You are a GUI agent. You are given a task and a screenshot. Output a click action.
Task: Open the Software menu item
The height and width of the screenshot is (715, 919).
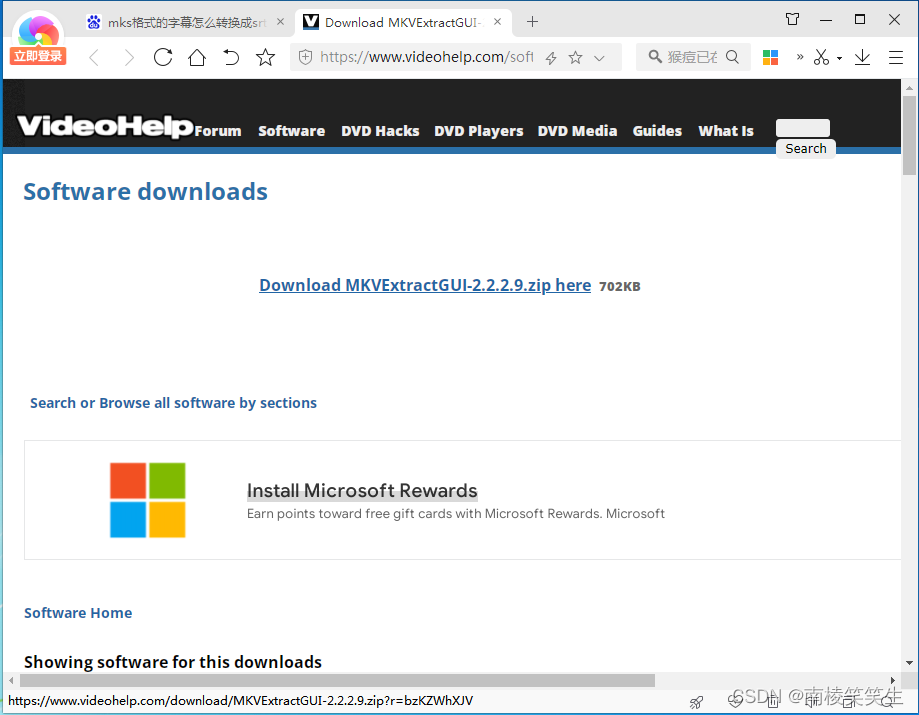click(291, 131)
